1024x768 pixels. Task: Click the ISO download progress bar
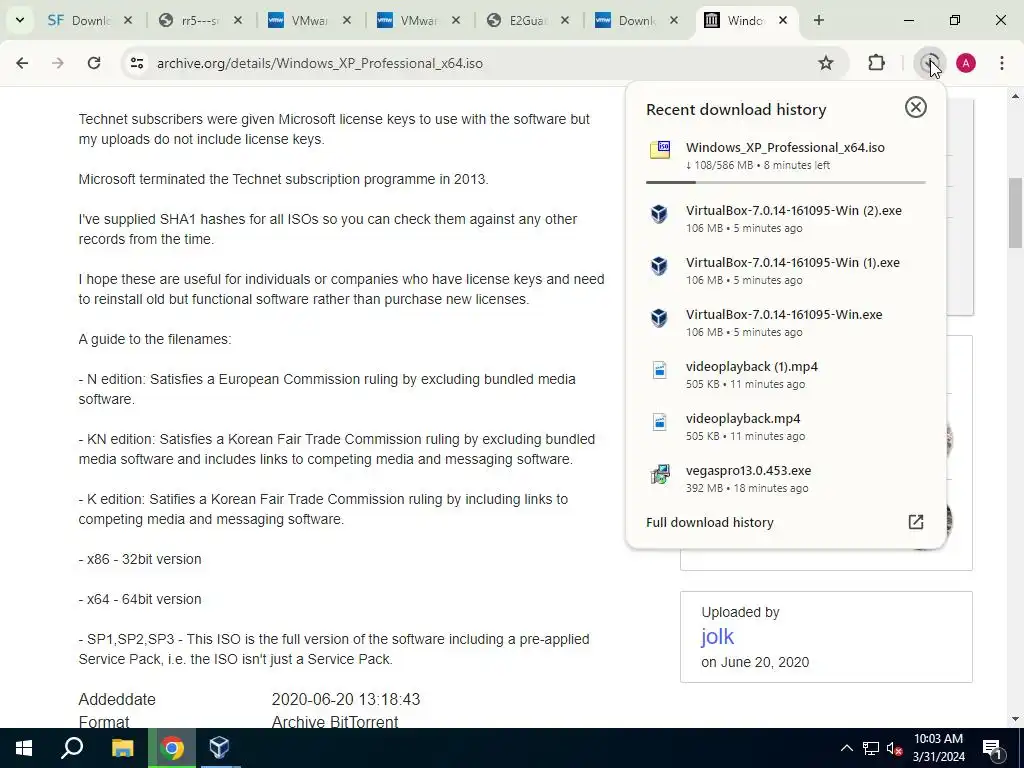tap(786, 182)
